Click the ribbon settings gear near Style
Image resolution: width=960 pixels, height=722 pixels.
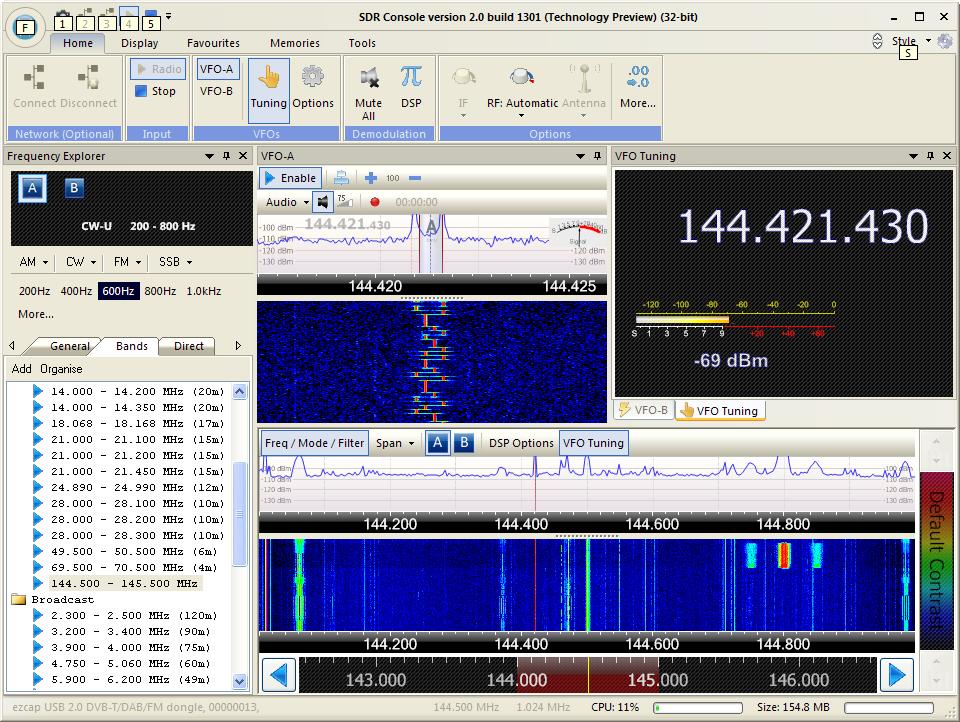945,41
